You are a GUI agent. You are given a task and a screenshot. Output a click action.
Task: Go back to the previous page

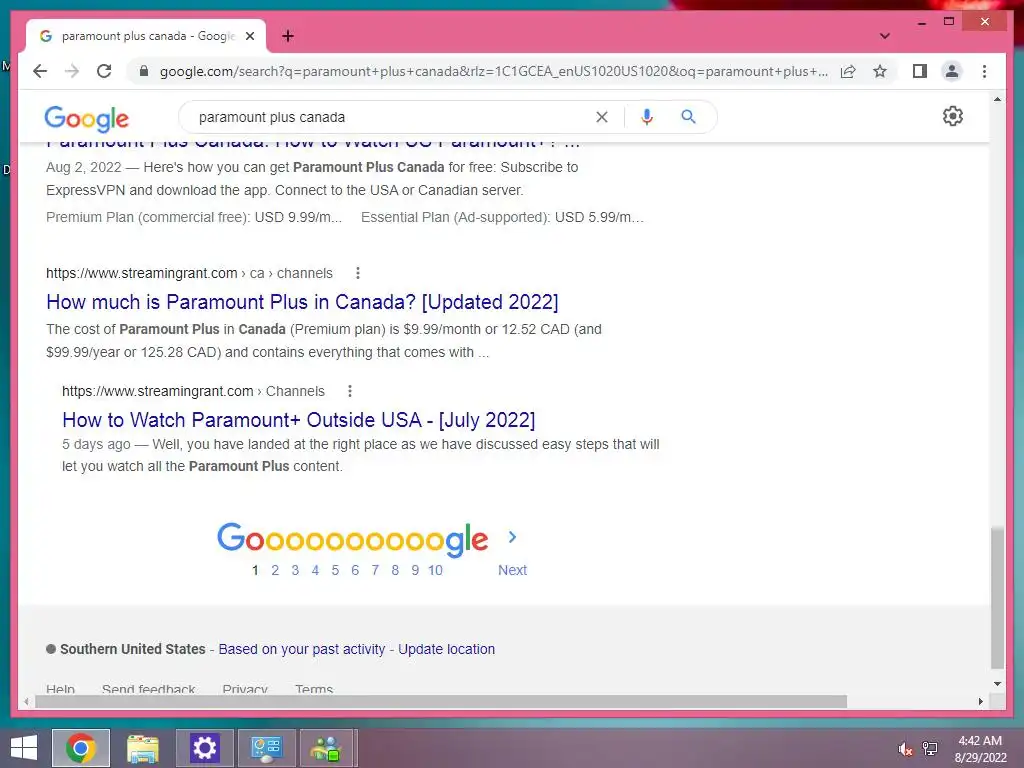click(40, 71)
